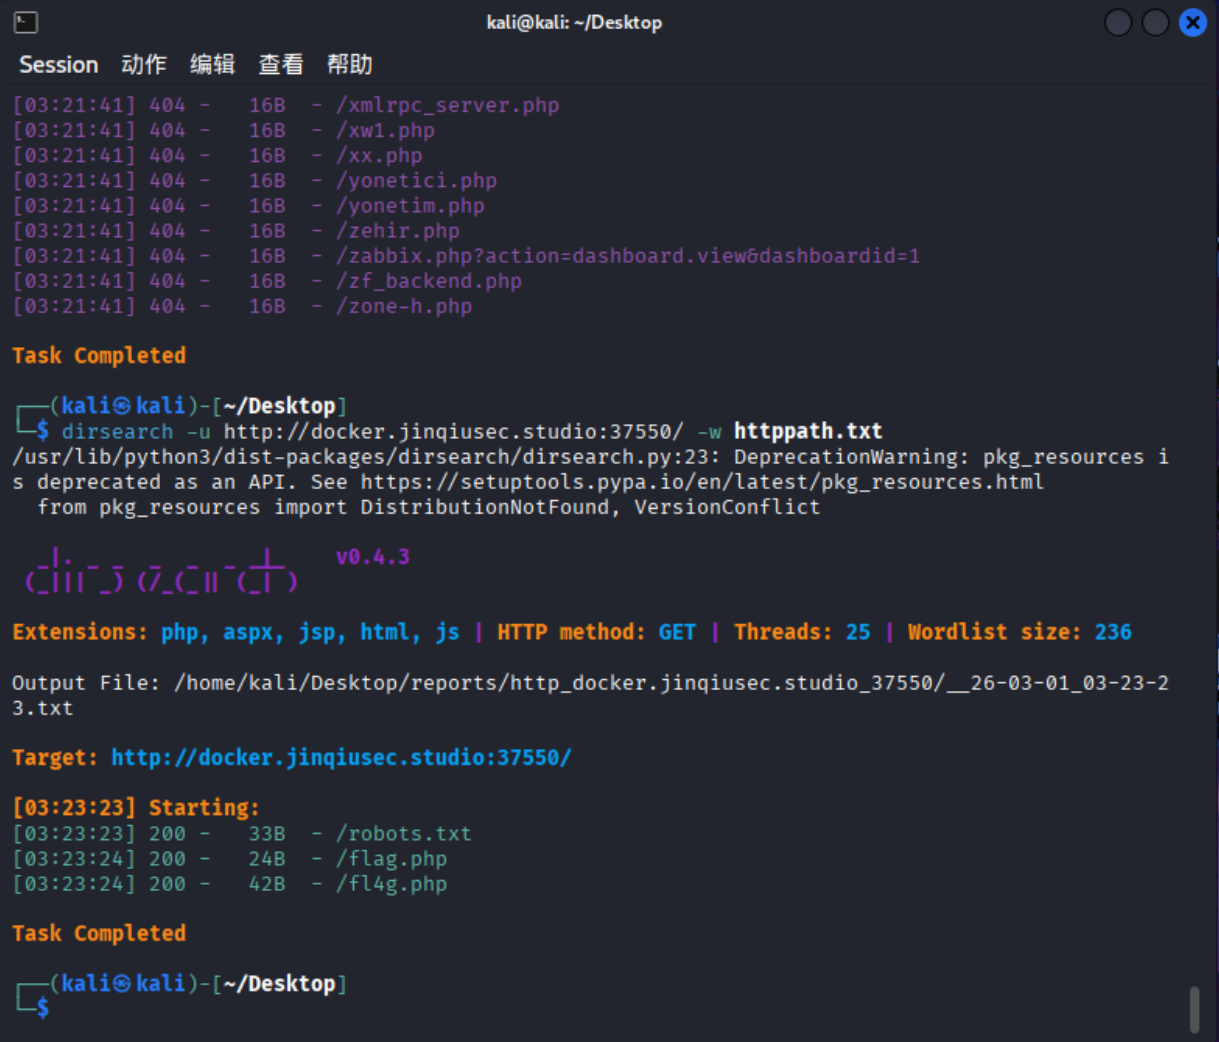Click the URL in the dirsearch command

point(454,432)
